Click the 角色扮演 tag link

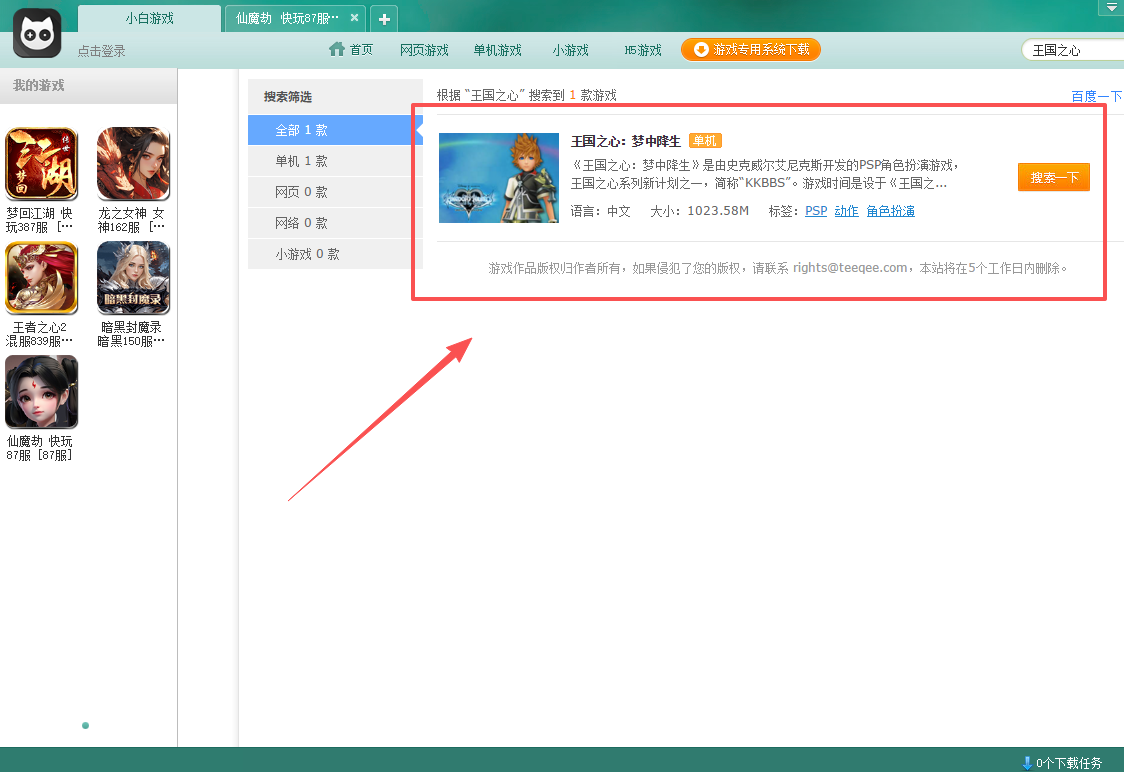pyautogui.click(x=890, y=211)
